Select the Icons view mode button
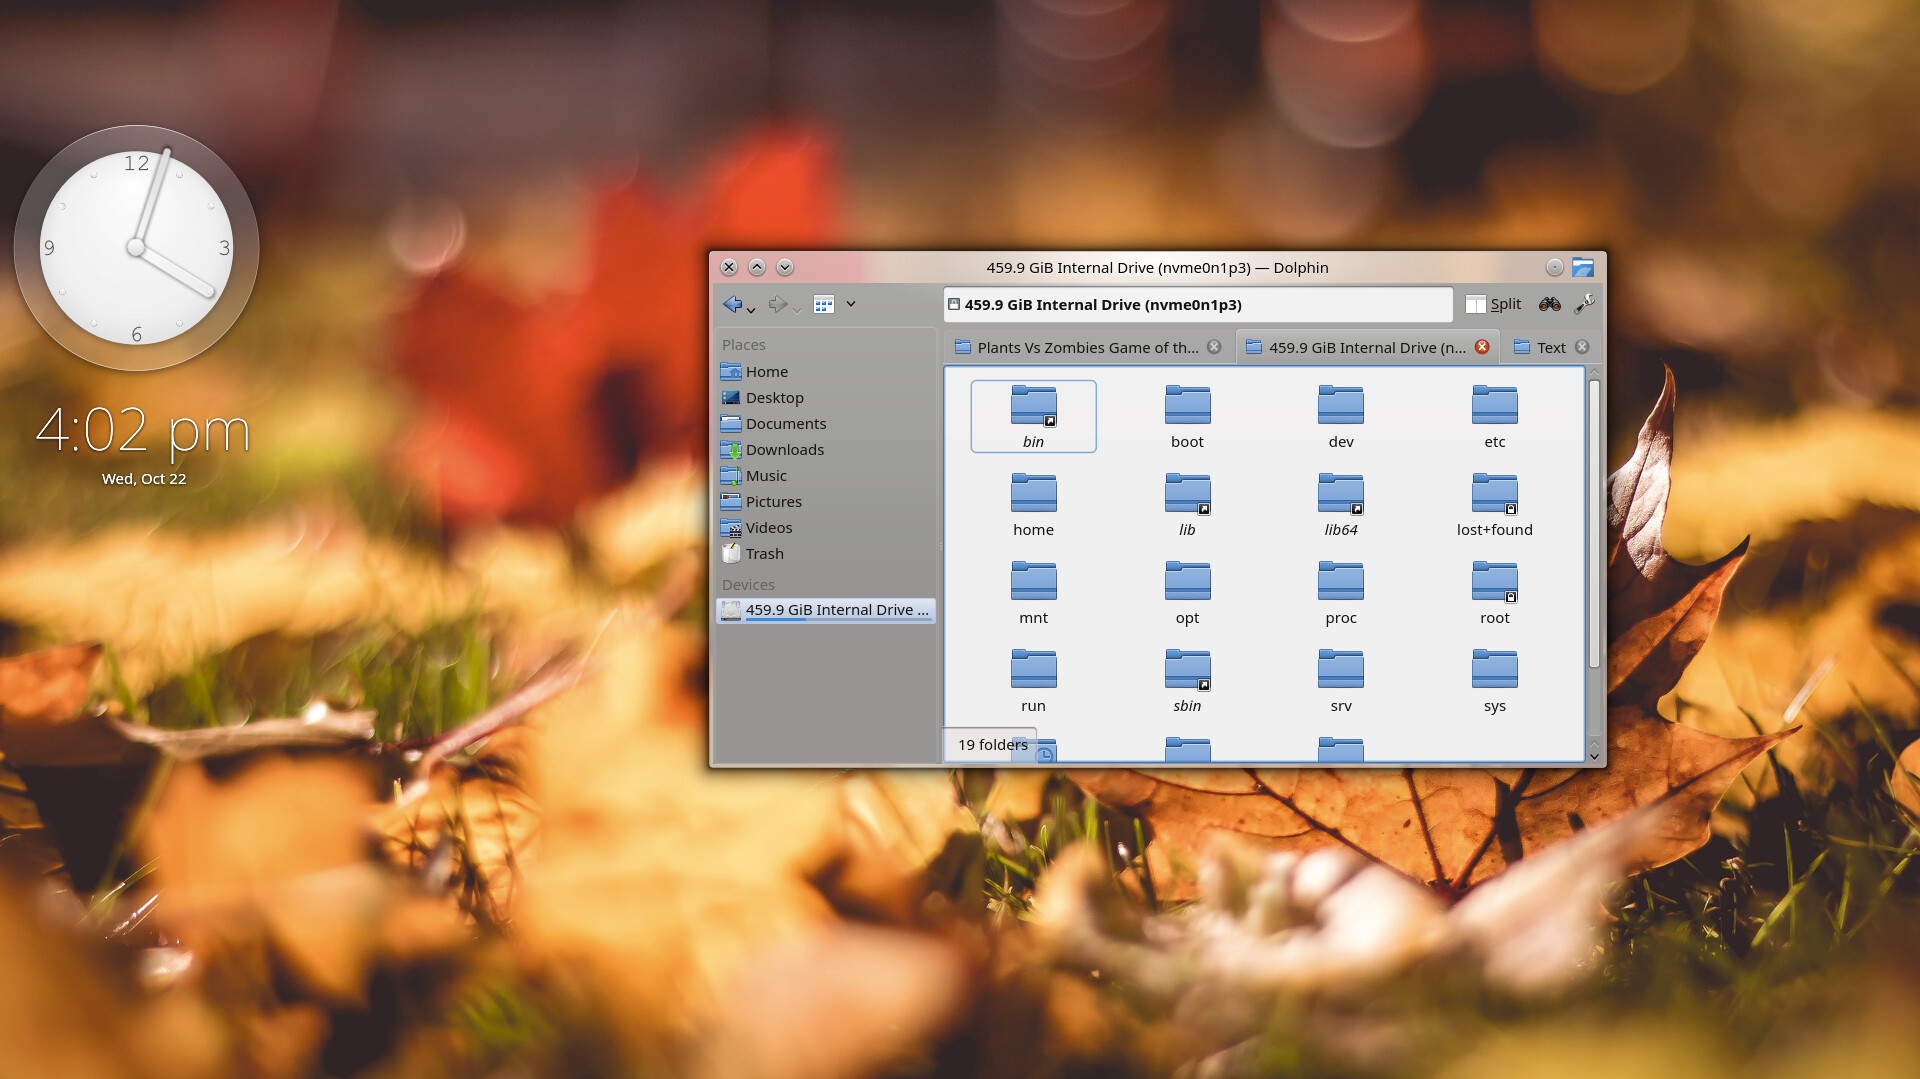Image resolution: width=1920 pixels, height=1079 pixels. coord(823,304)
